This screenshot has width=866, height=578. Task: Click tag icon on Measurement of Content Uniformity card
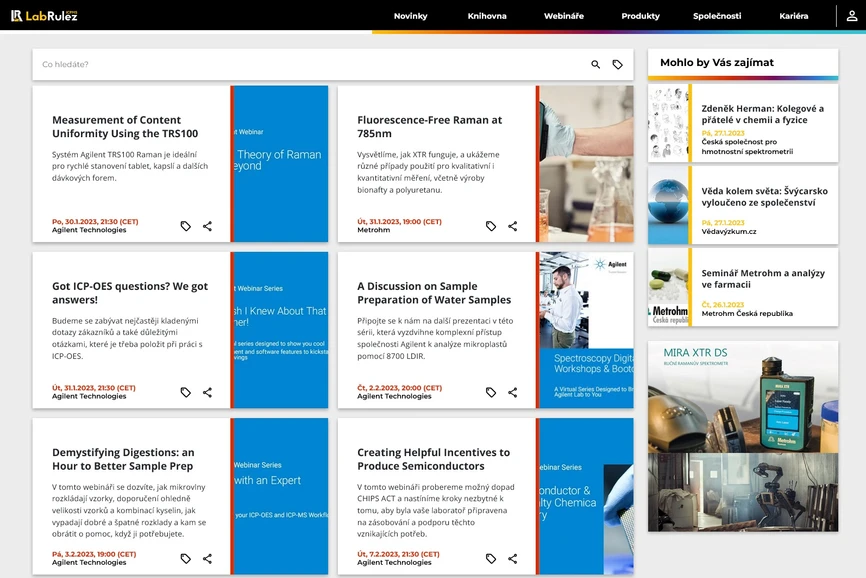click(186, 226)
